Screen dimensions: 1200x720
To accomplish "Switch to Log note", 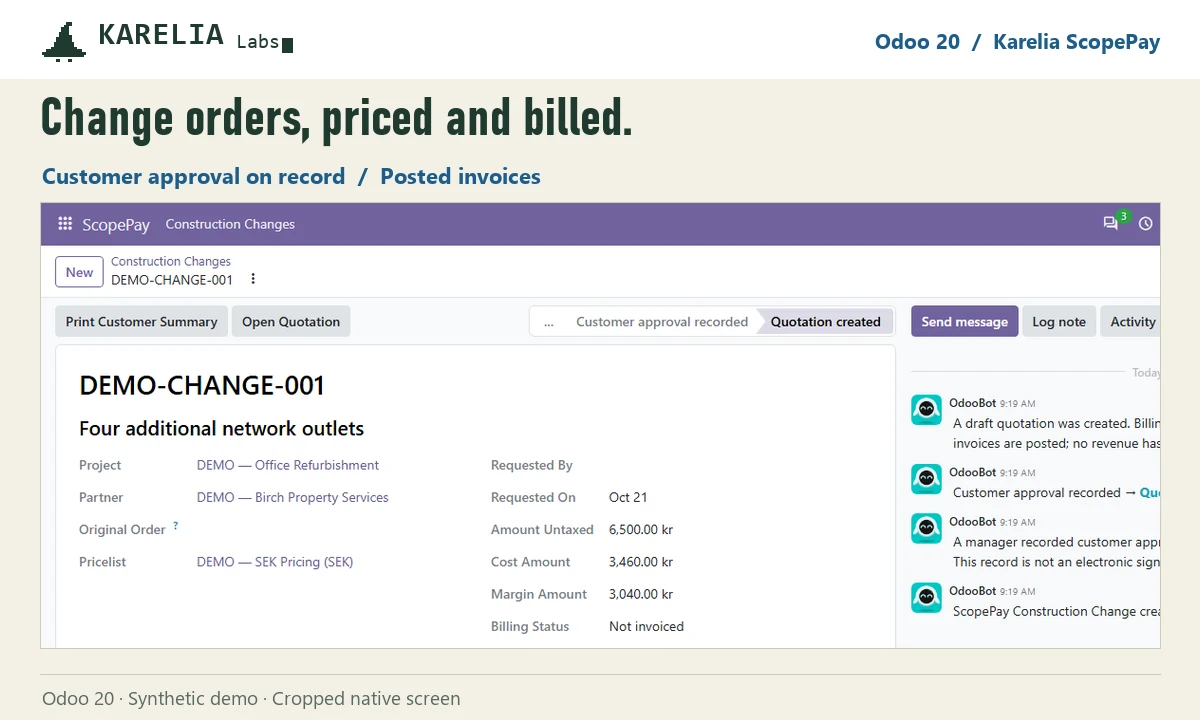I will (1059, 322).
